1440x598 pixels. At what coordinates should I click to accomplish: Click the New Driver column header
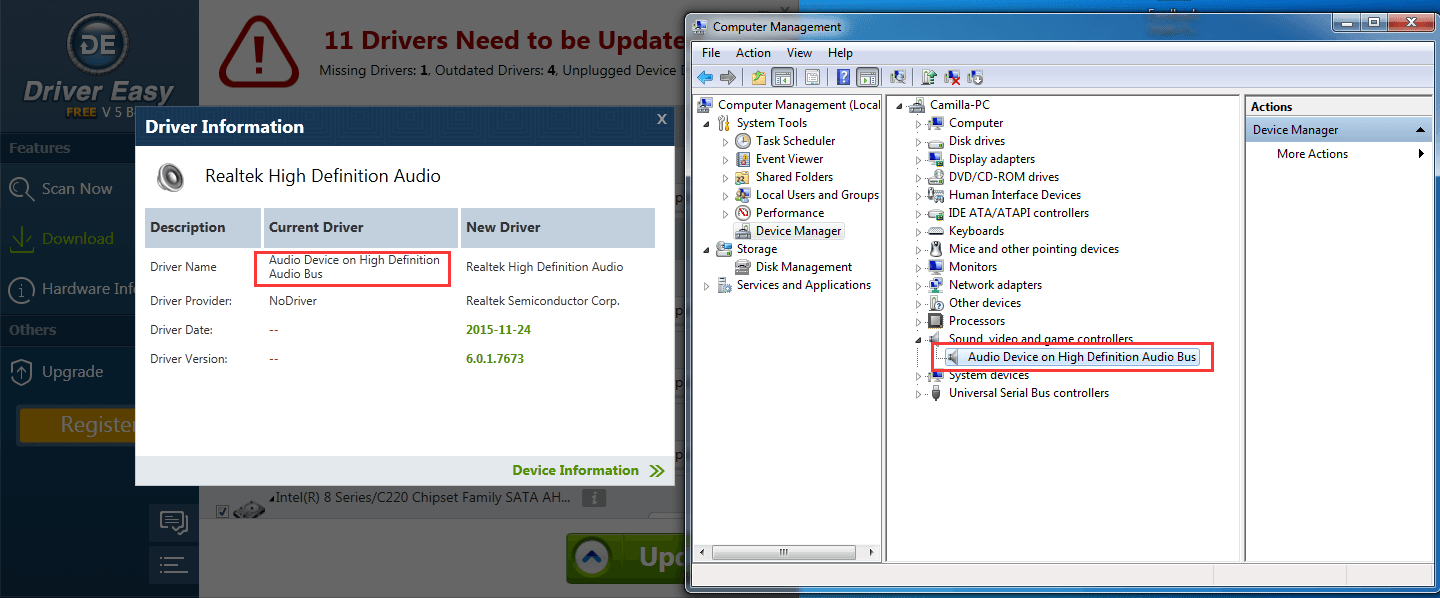click(557, 228)
